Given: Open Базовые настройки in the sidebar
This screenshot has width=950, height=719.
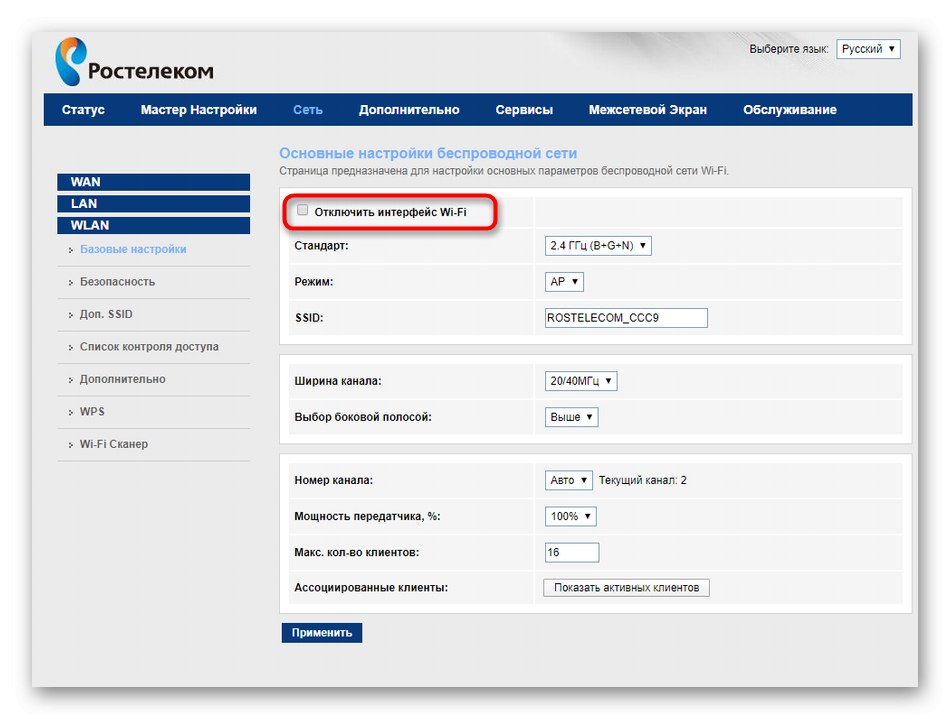Looking at the screenshot, I should (133, 249).
